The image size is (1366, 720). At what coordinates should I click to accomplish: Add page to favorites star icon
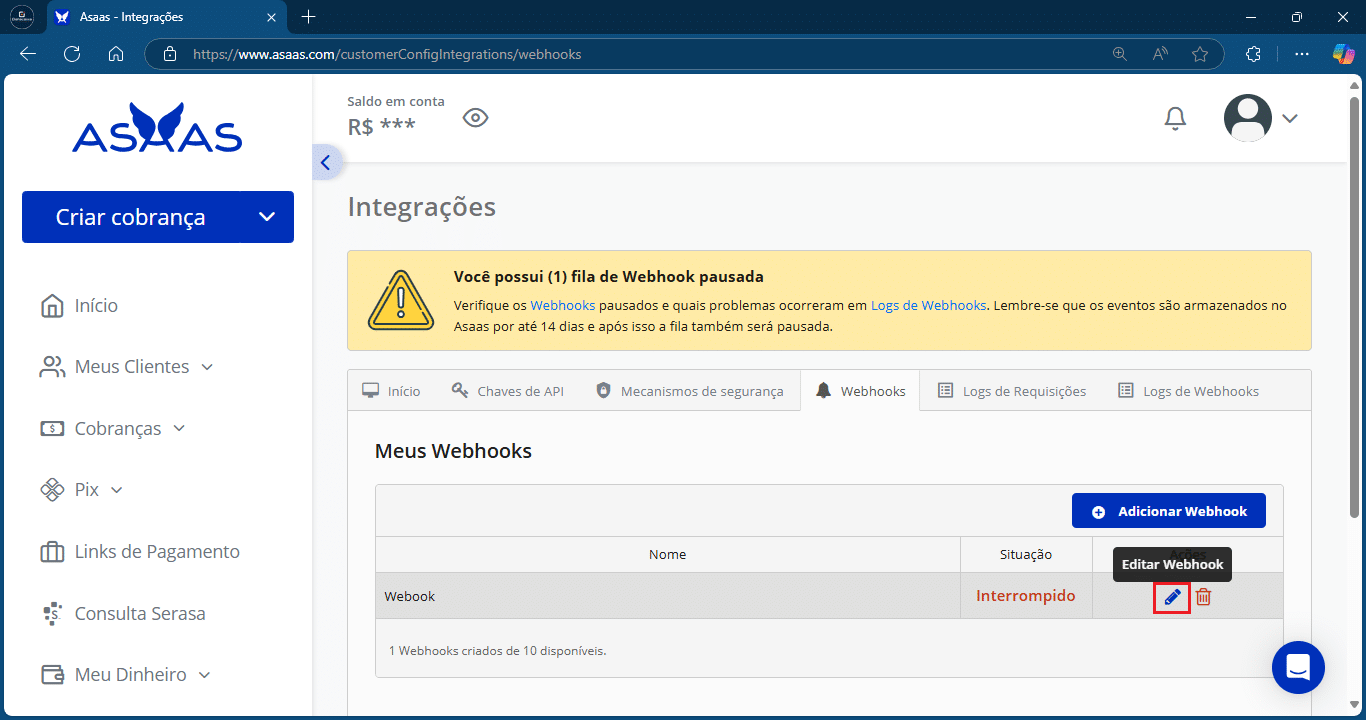pos(1199,54)
